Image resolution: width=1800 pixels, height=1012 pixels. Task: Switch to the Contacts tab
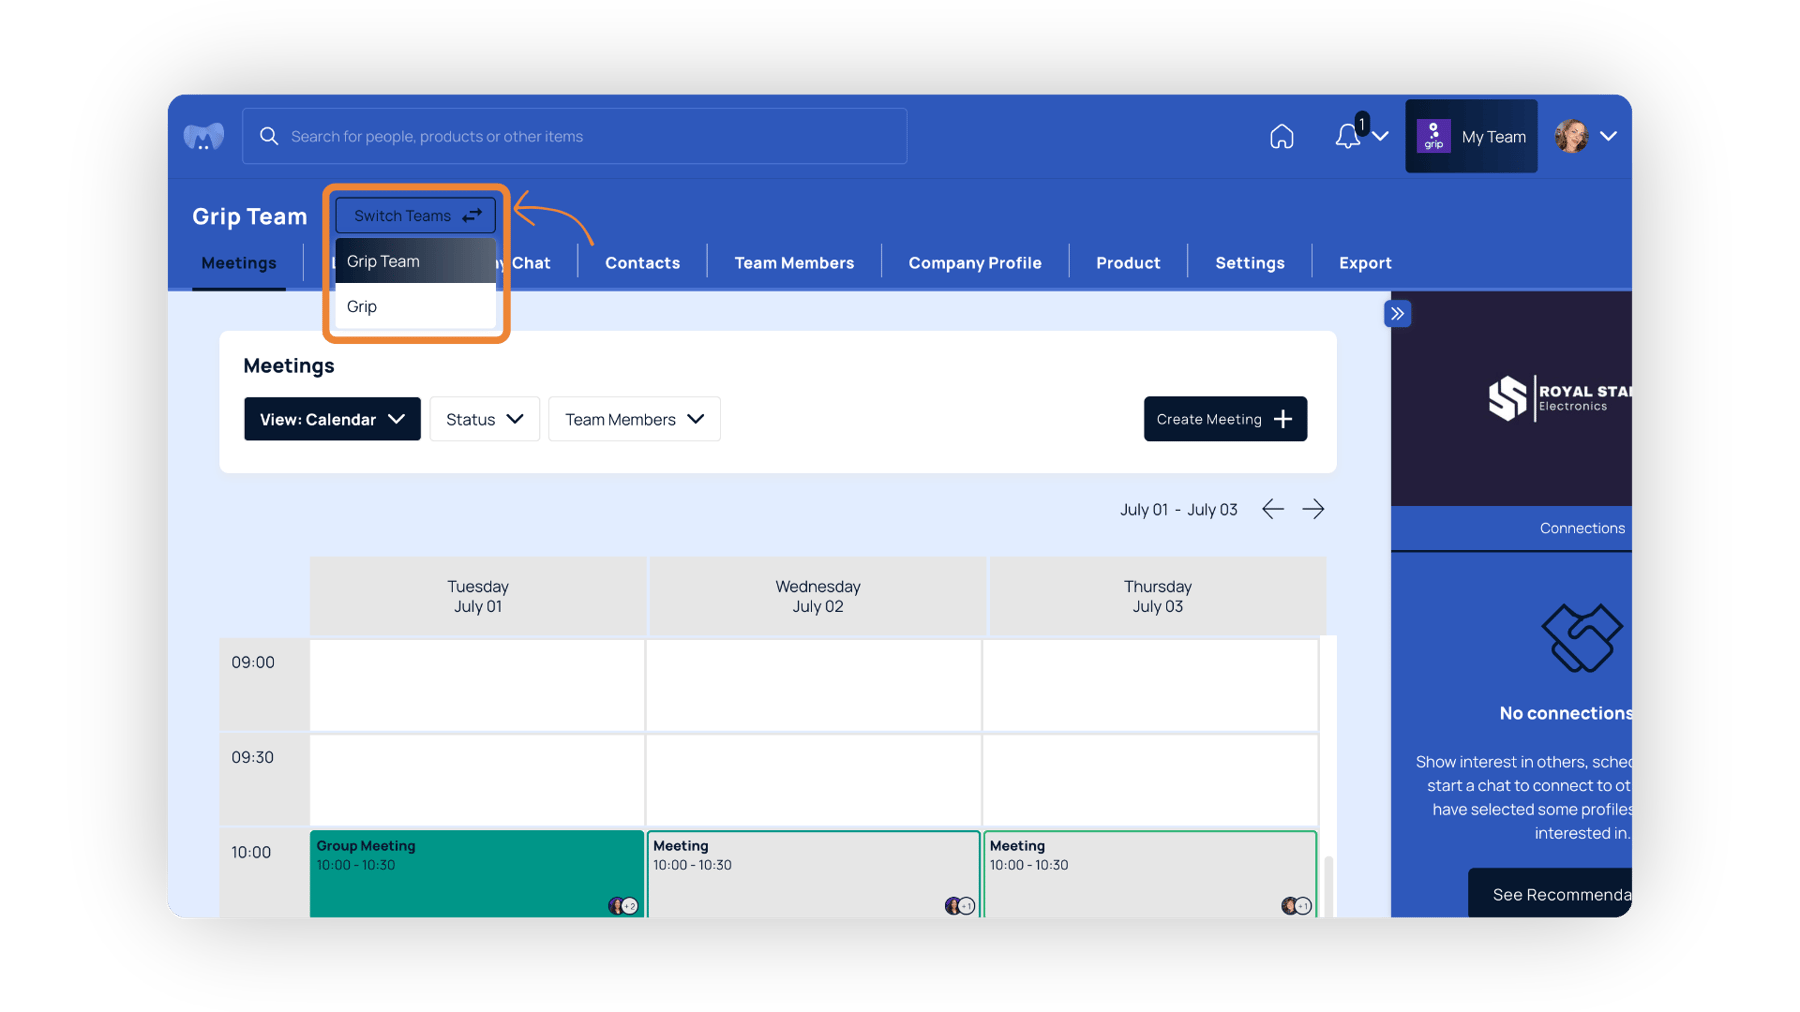coord(641,262)
